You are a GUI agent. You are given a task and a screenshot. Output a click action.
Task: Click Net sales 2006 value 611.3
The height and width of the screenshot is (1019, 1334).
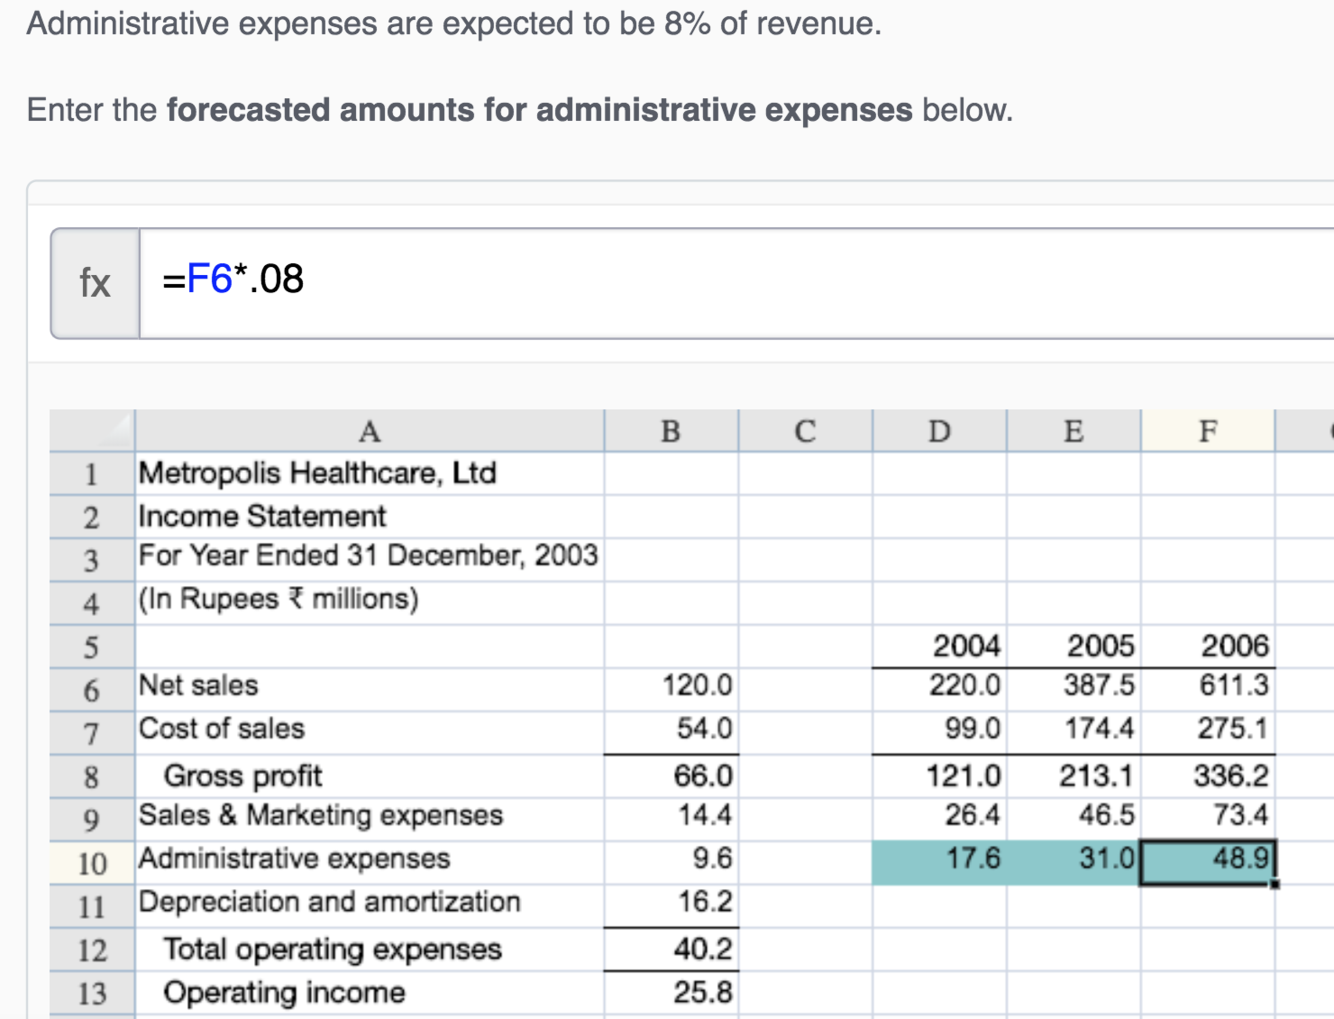coord(1208,689)
